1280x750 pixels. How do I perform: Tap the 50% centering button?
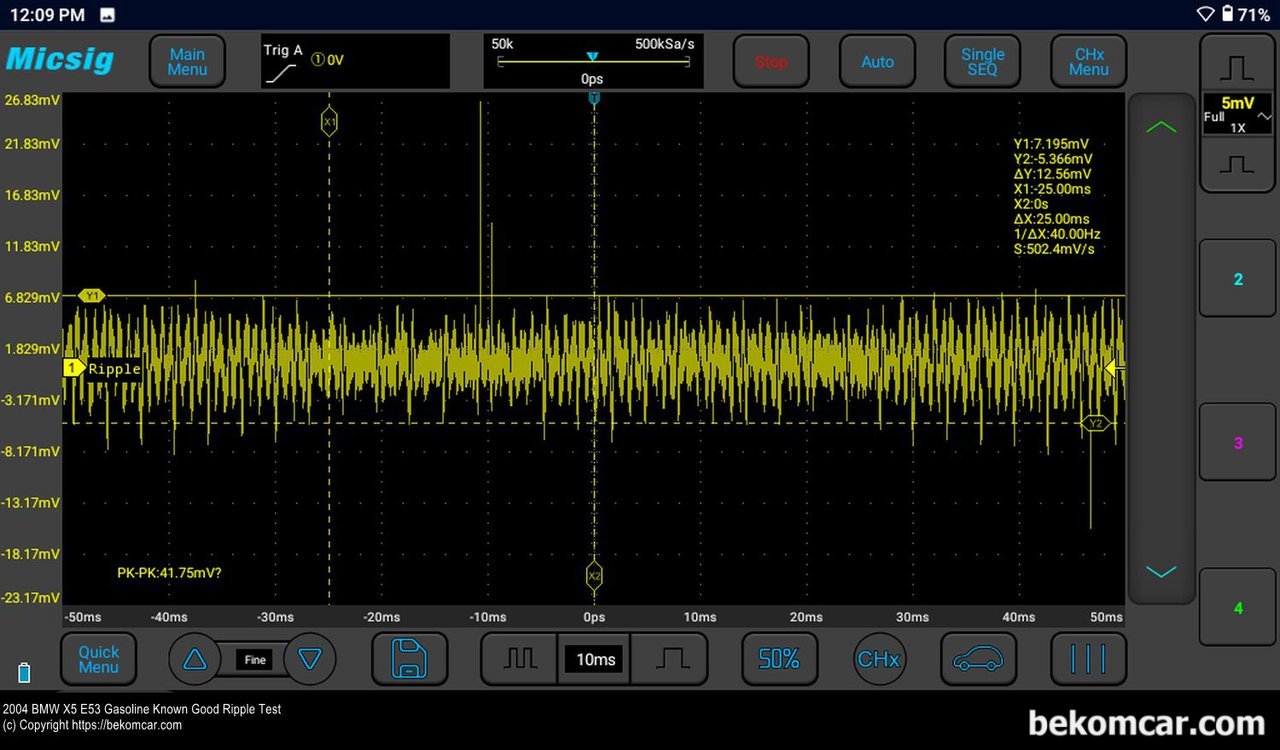pyautogui.click(x=779, y=659)
